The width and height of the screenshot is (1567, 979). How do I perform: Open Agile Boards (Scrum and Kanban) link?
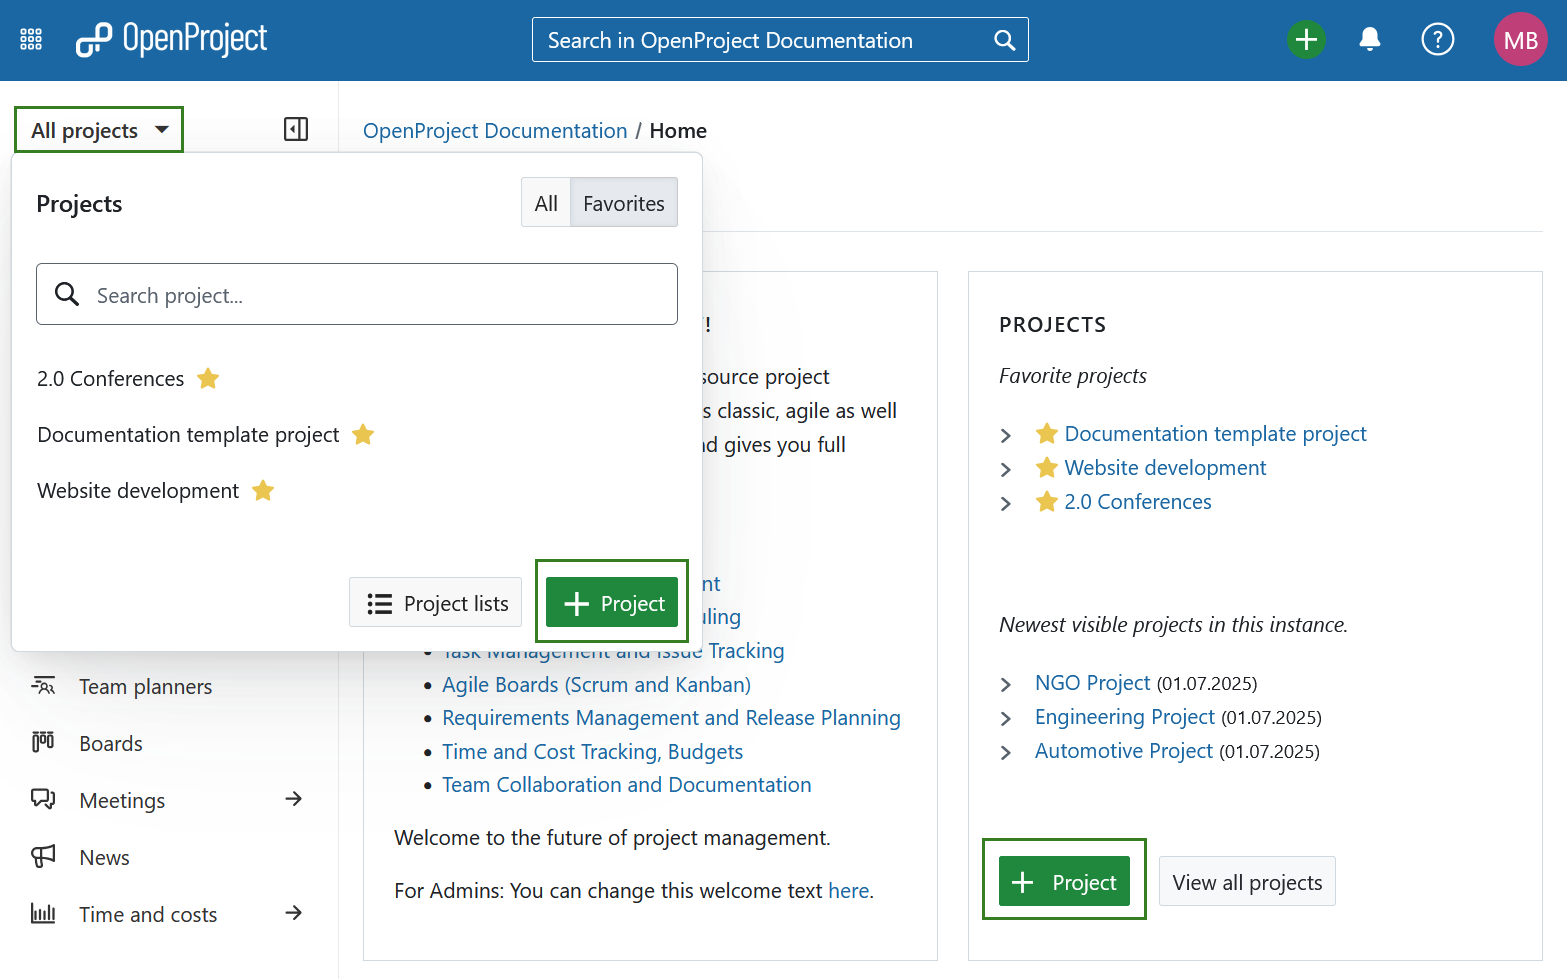click(x=596, y=684)
